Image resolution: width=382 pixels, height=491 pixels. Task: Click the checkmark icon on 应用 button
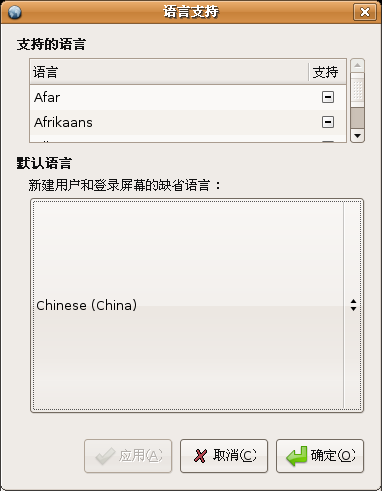click(105, 456)
